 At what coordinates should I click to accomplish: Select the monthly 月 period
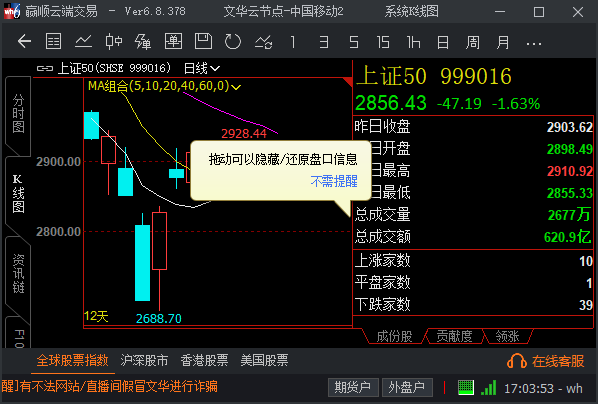[503, 42]
